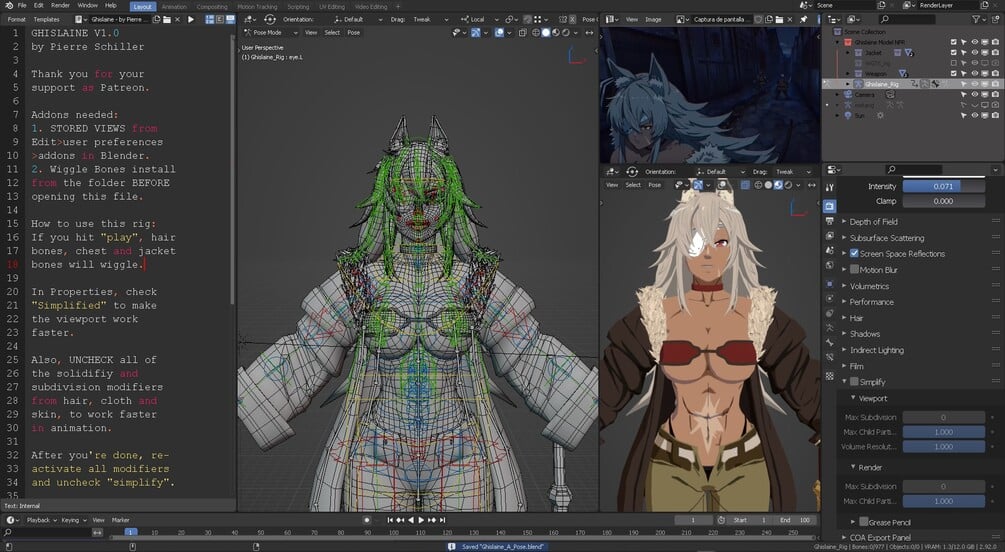Disable the Screen Space Reflections checkbox
This screenshot has width=1005, height=552.
[854, 254]
